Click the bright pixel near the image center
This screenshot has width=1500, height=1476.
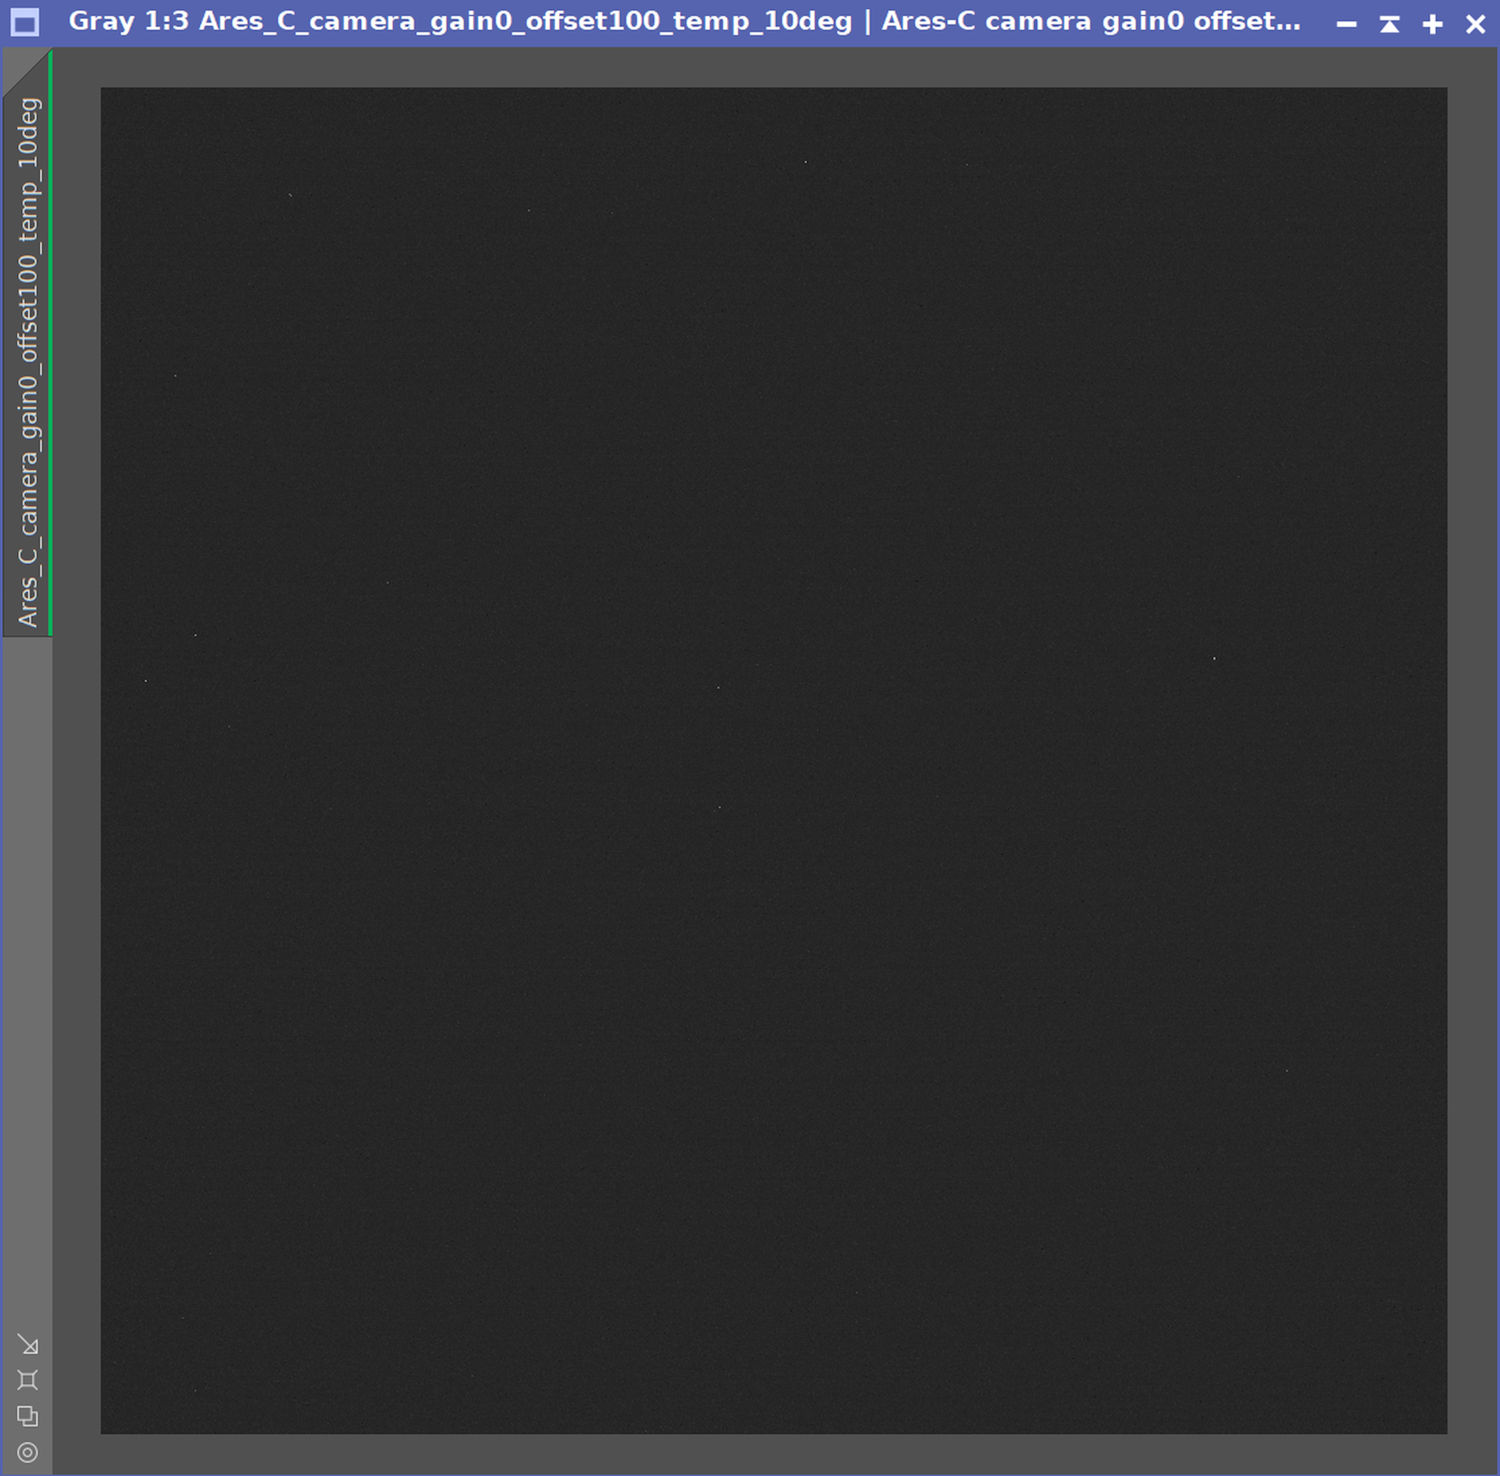718,688
